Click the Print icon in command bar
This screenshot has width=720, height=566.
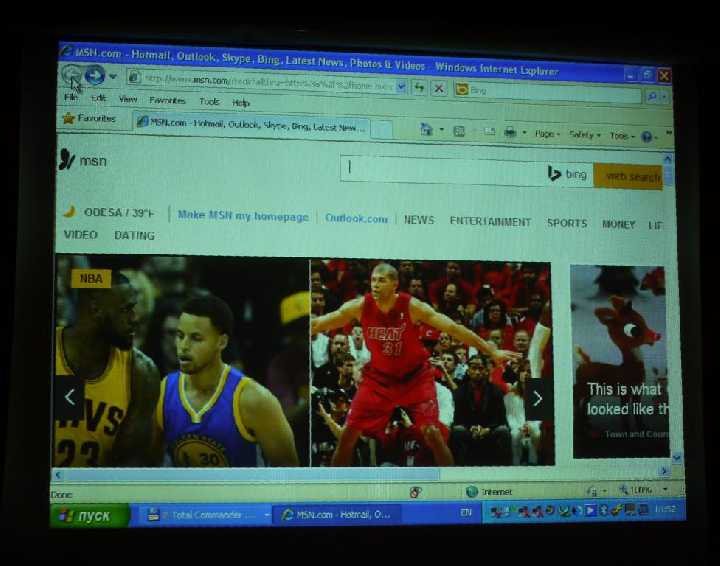click(x=510, y=133)
